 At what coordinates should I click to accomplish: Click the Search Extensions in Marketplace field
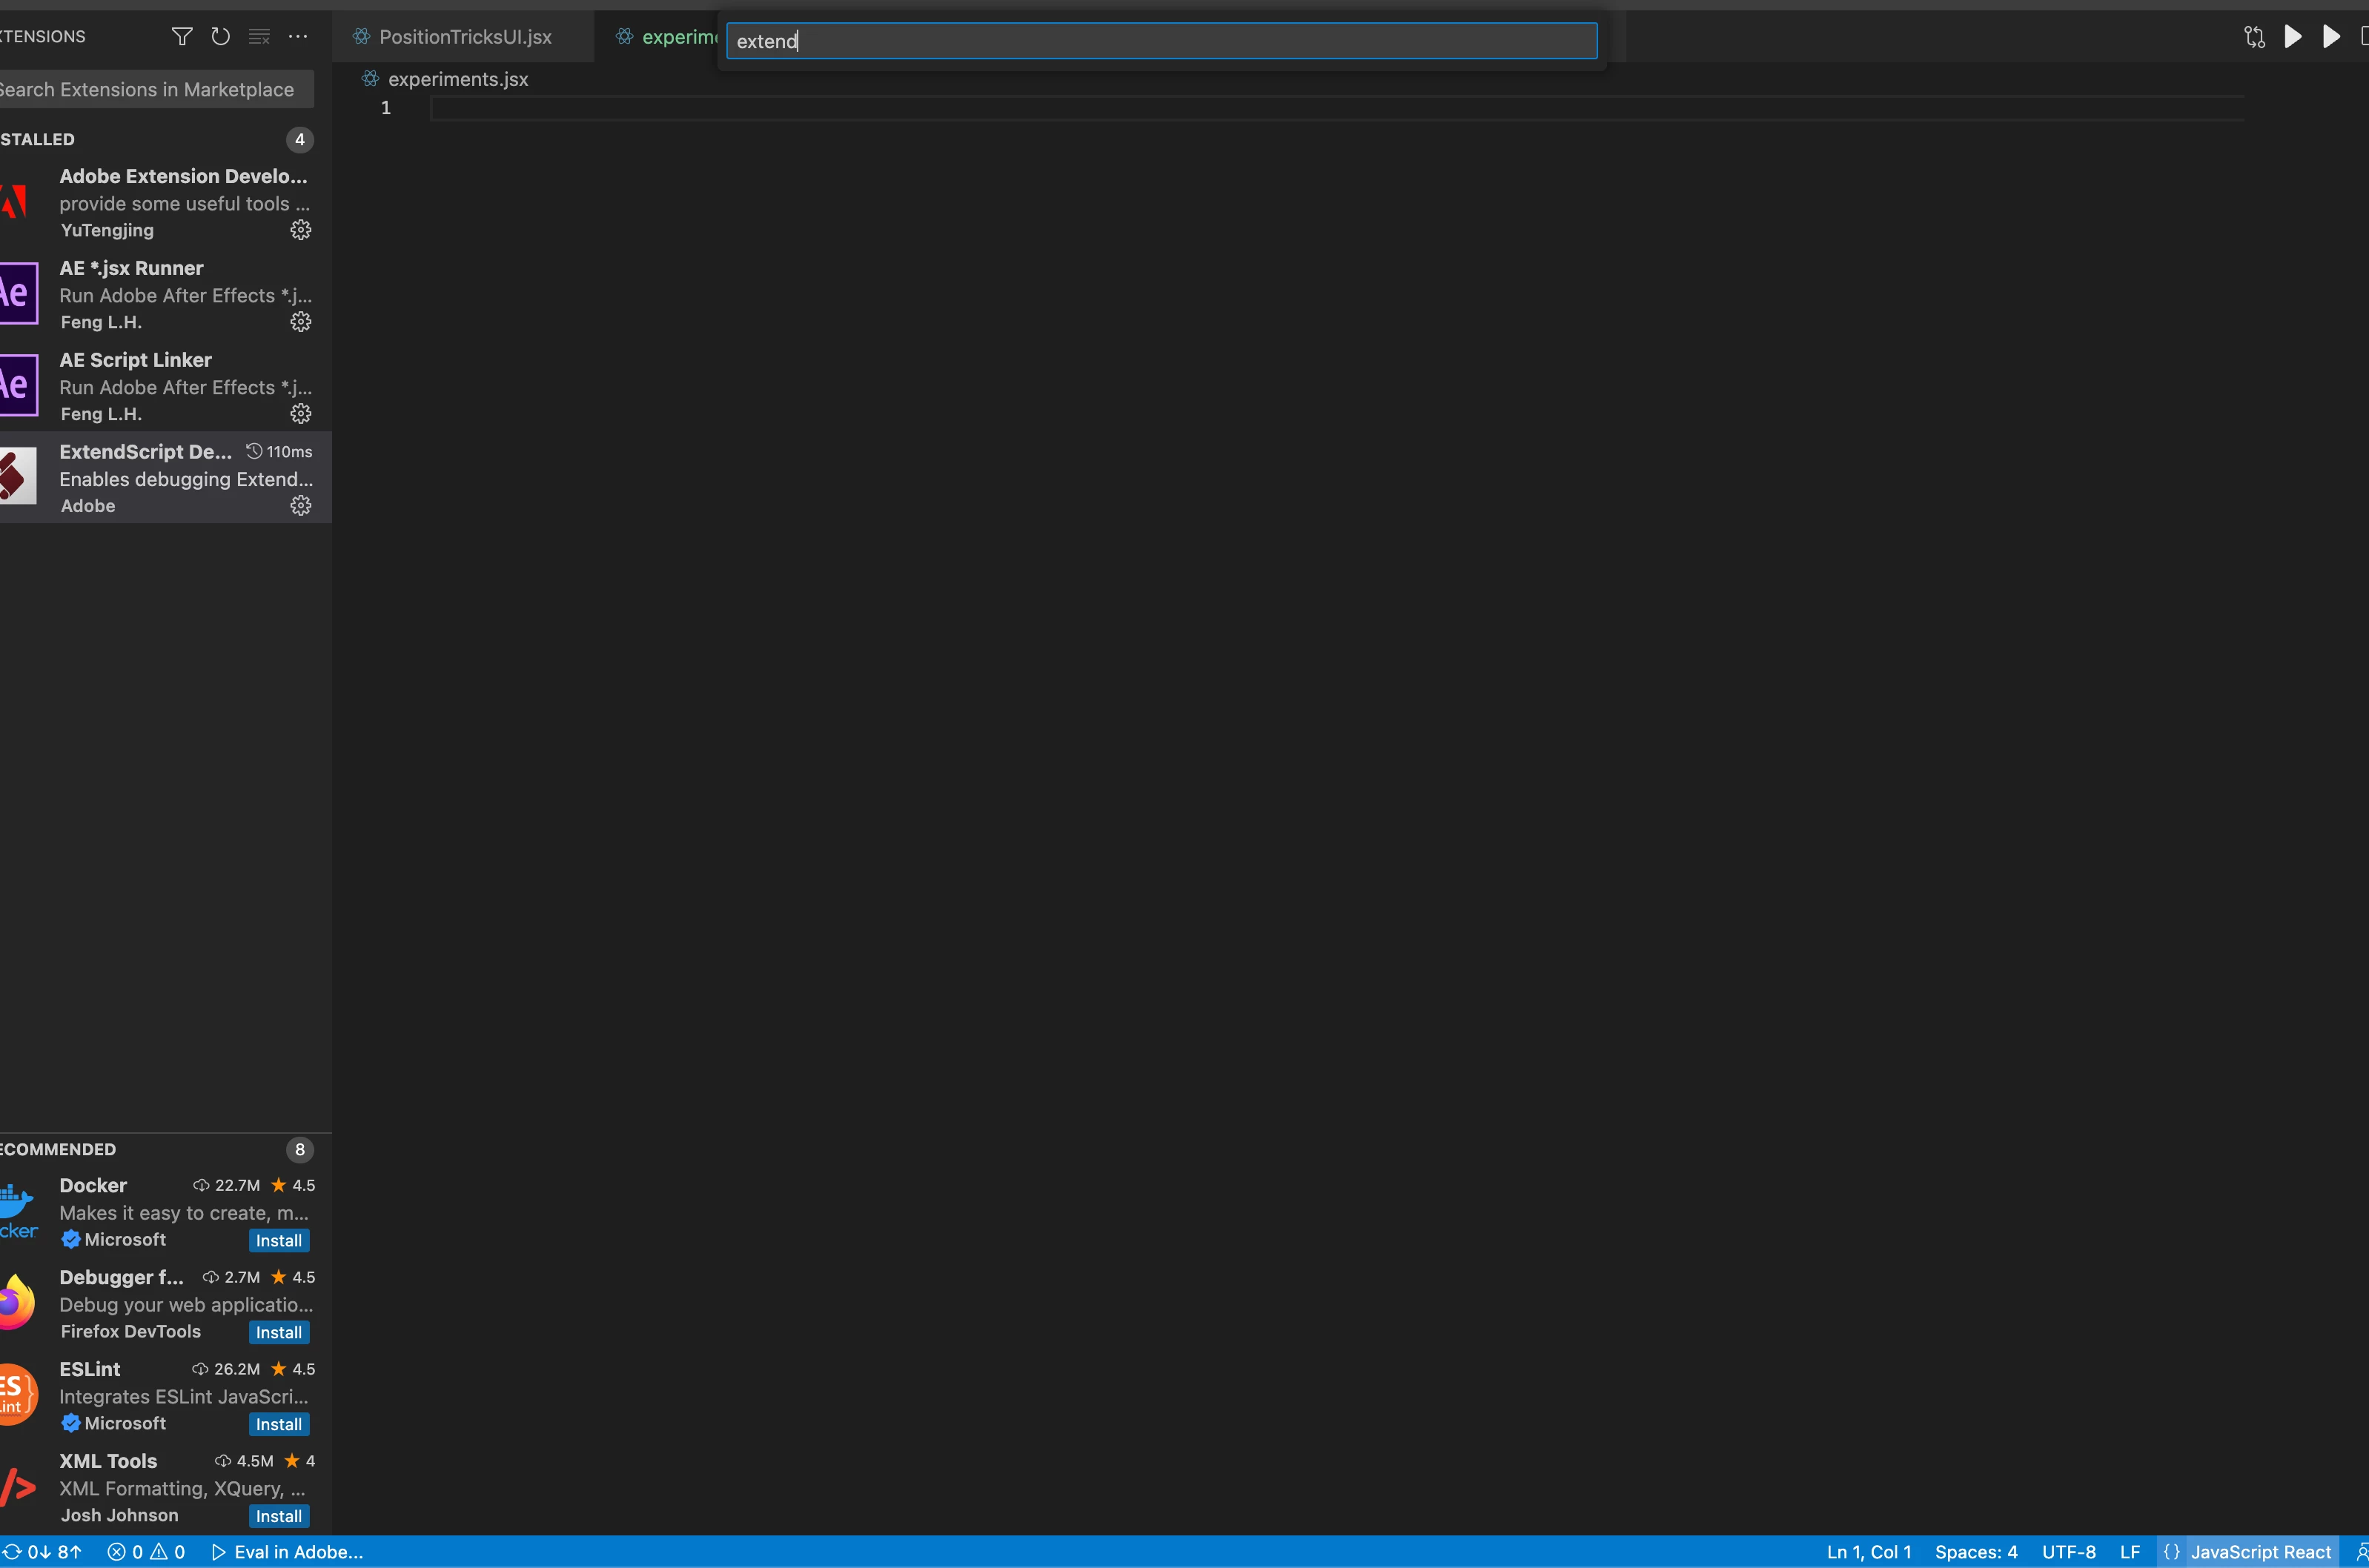pos(150,90)
